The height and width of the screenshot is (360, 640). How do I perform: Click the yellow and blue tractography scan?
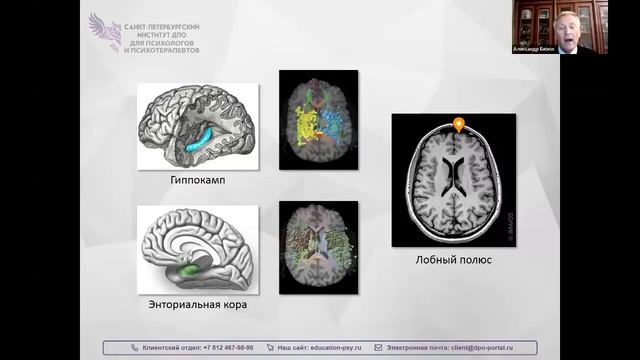point(318,120)
